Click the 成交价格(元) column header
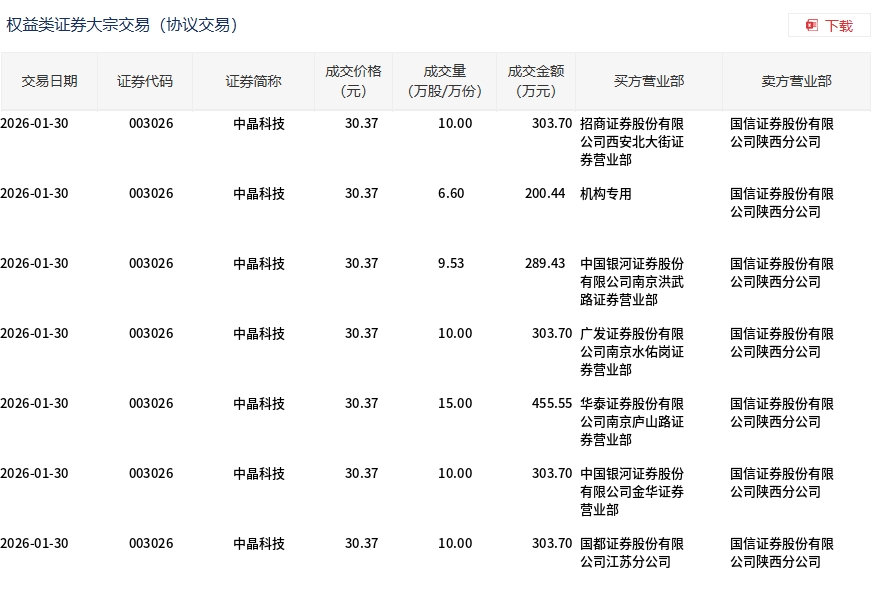 click(353, 81)
